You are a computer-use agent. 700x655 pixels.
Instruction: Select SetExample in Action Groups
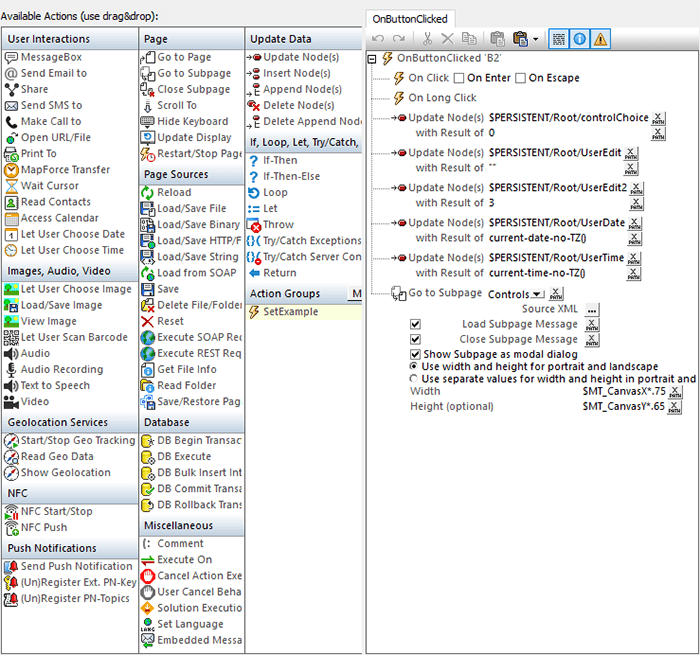pyautogui.click(x=290, y=312)
